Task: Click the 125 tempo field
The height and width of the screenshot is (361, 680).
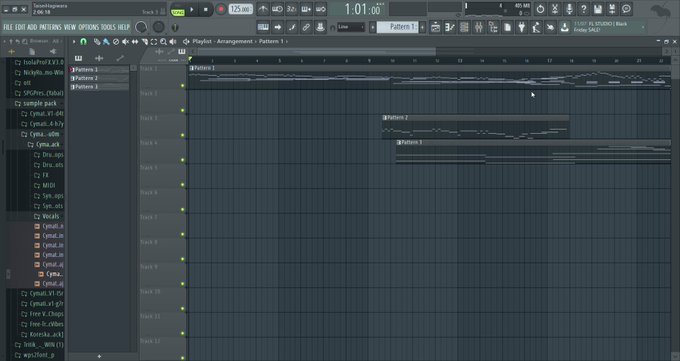Action: (x=241, y=9)
